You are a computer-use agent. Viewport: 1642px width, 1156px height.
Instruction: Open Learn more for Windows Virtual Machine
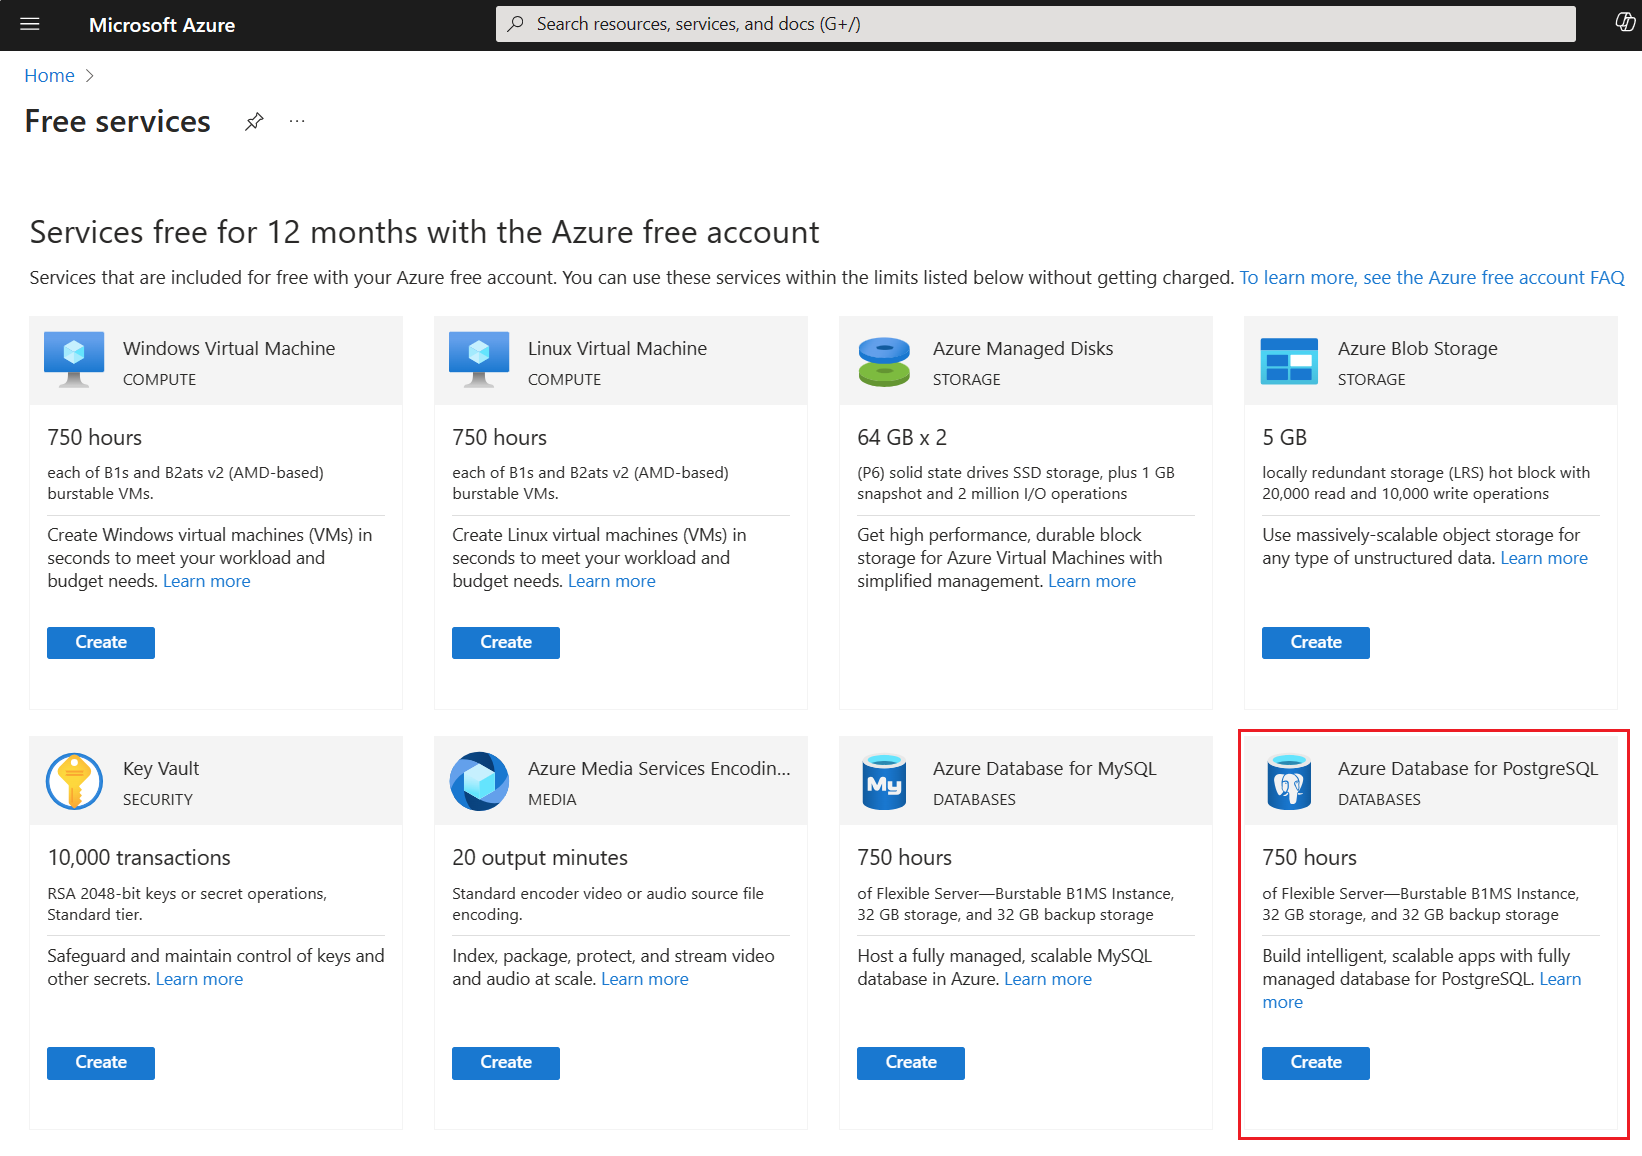pos(207,581)
